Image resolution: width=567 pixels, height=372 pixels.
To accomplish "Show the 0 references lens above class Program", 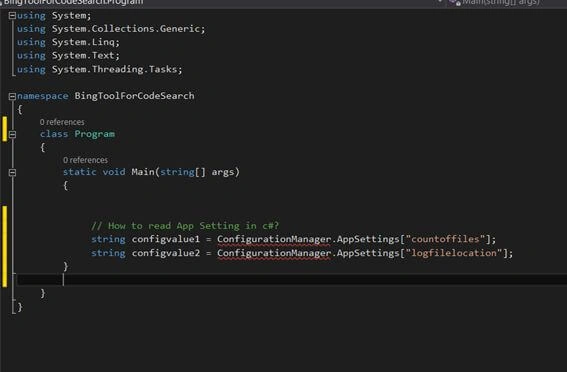I will coord(62,122).
